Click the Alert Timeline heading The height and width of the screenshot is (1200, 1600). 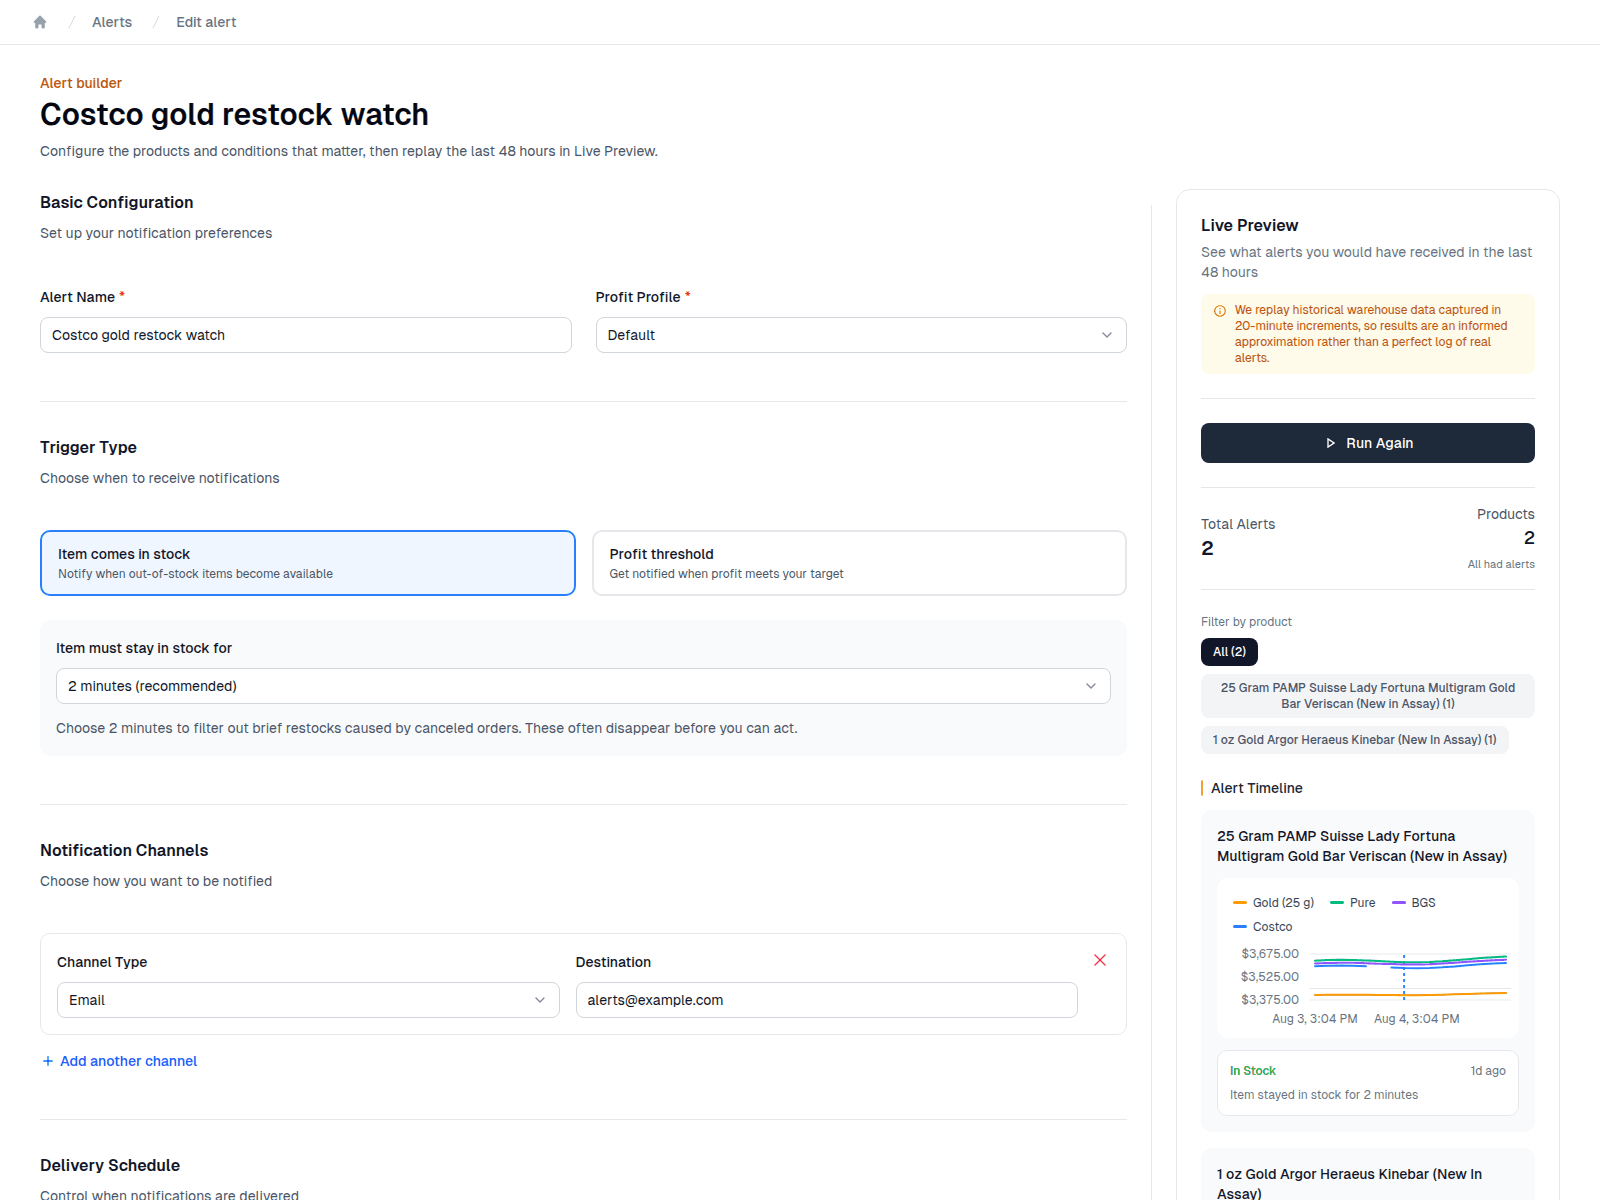point(1257,788)
